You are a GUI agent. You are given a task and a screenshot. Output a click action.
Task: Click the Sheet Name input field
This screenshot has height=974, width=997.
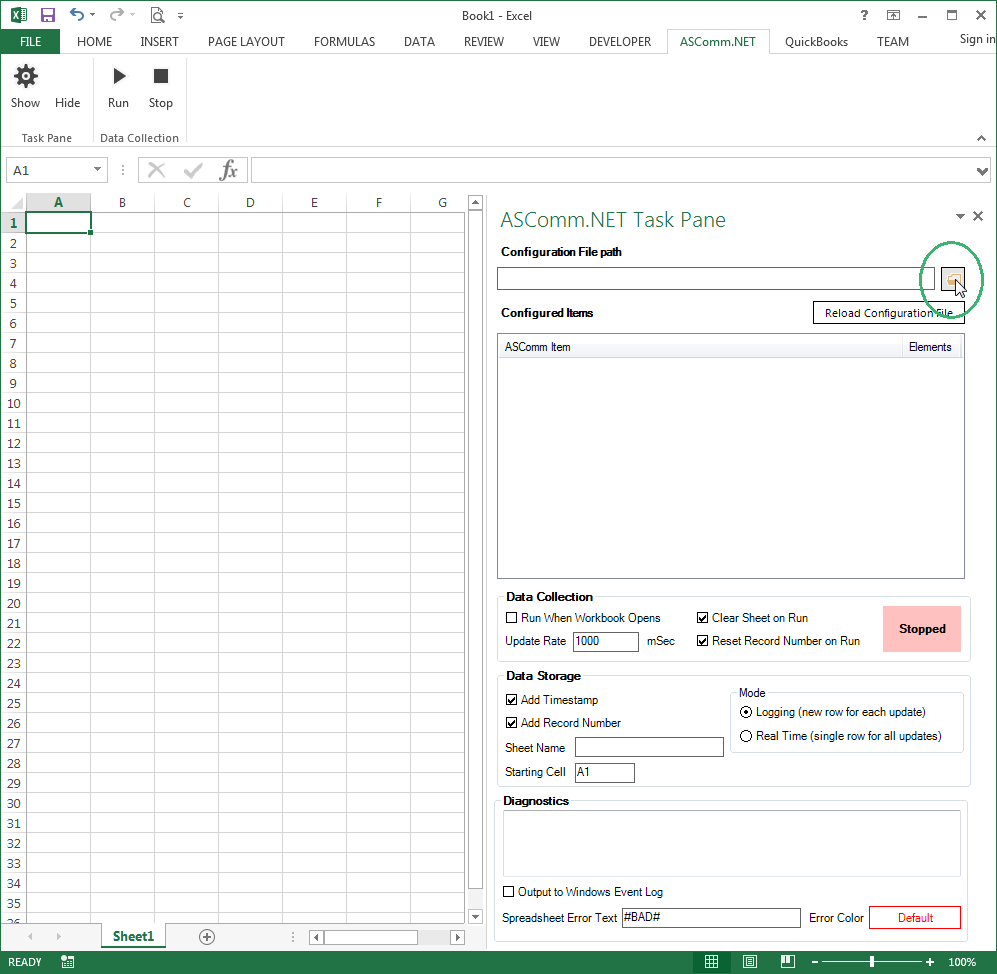coord(649,747)
